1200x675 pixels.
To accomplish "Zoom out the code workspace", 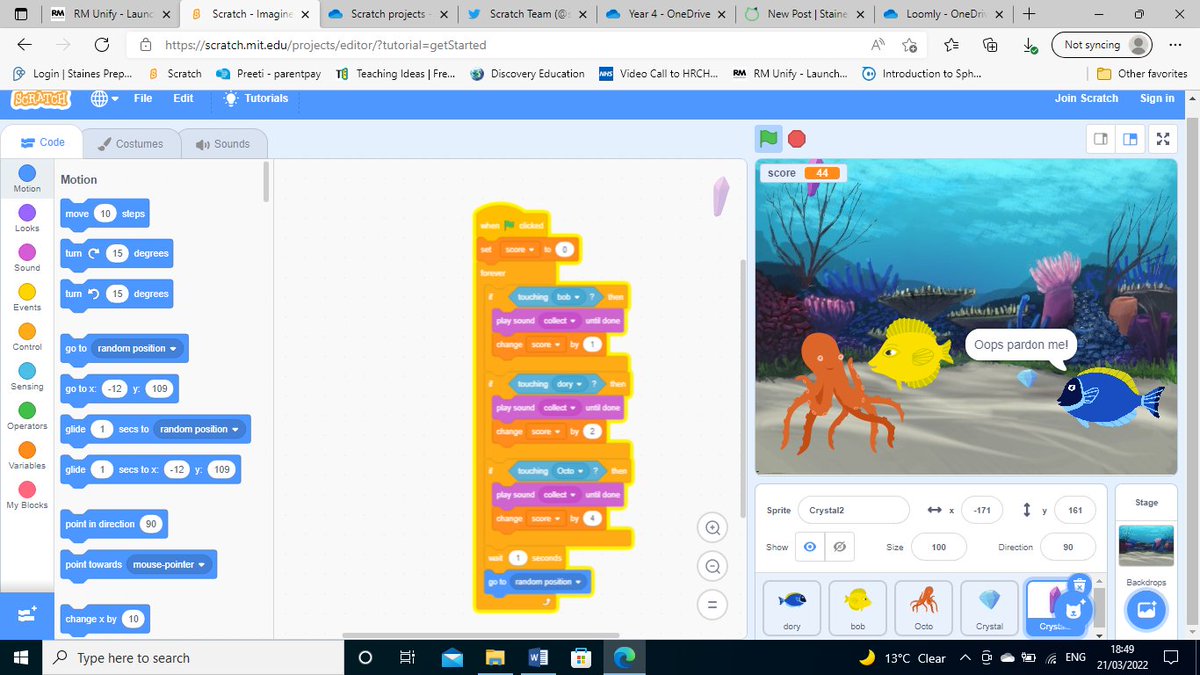I will 712,566.
